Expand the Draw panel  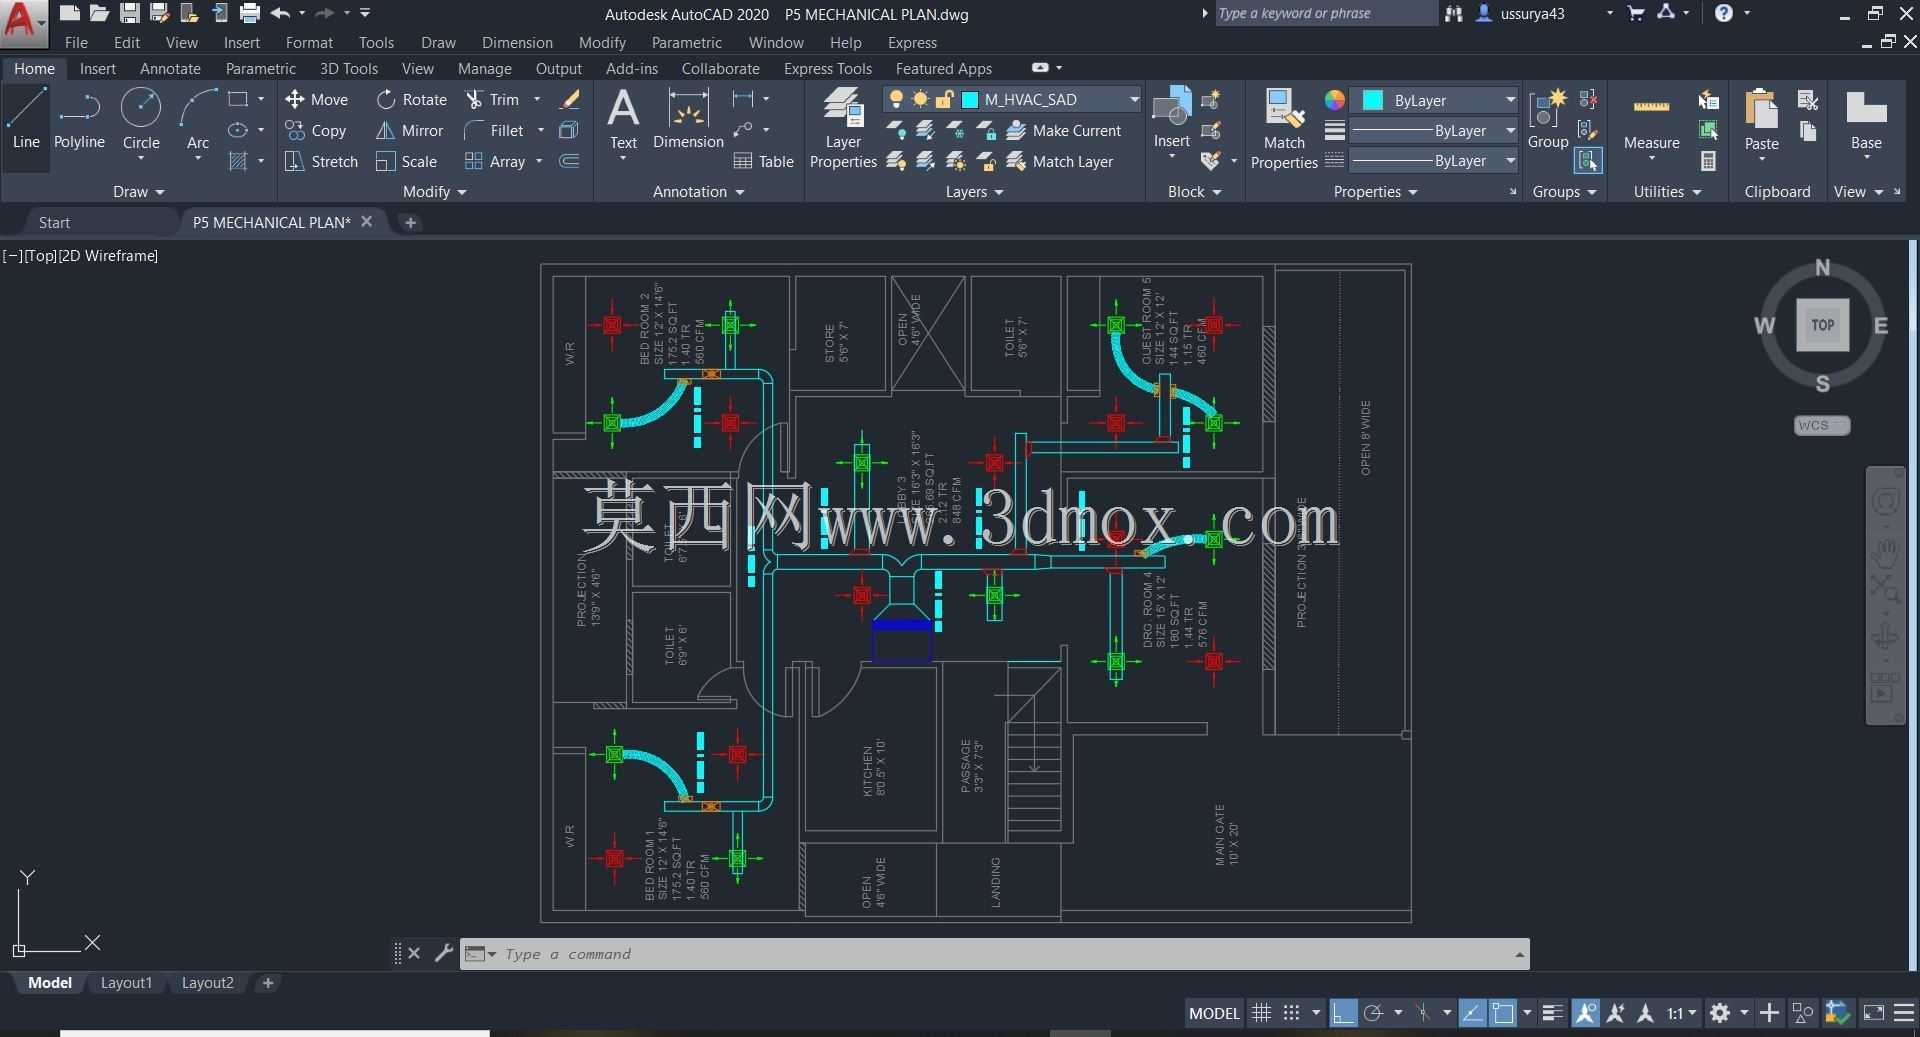(x=138, y=191)
